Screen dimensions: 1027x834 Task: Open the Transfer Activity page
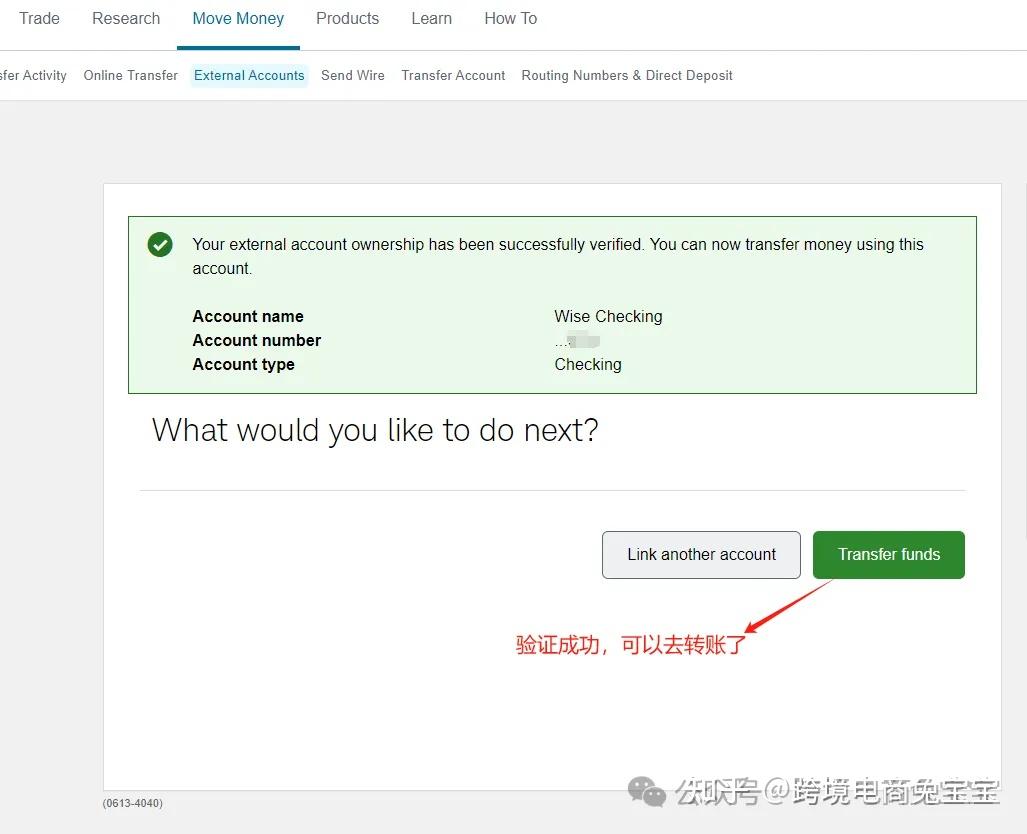pos(33,75)
